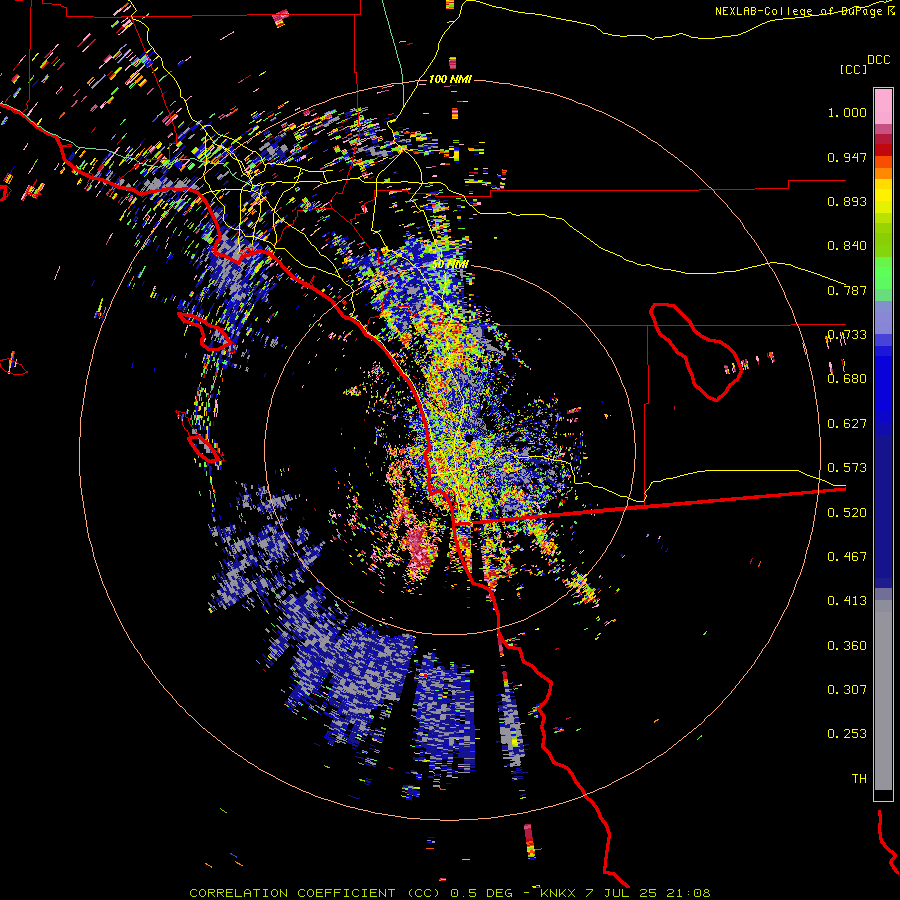The image size is (900, 900).
Task: Click the [CC] units label
Action: point(853,69)
